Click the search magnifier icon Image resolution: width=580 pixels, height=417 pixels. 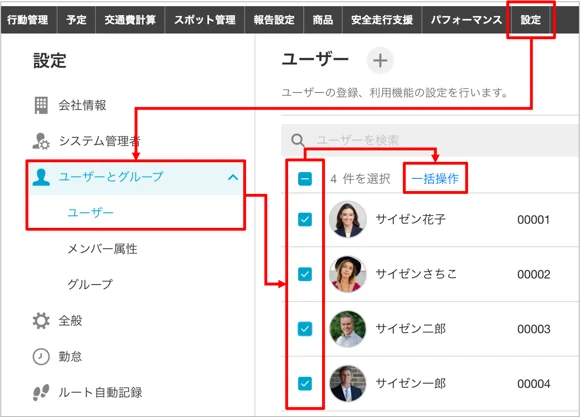[298, 140]
